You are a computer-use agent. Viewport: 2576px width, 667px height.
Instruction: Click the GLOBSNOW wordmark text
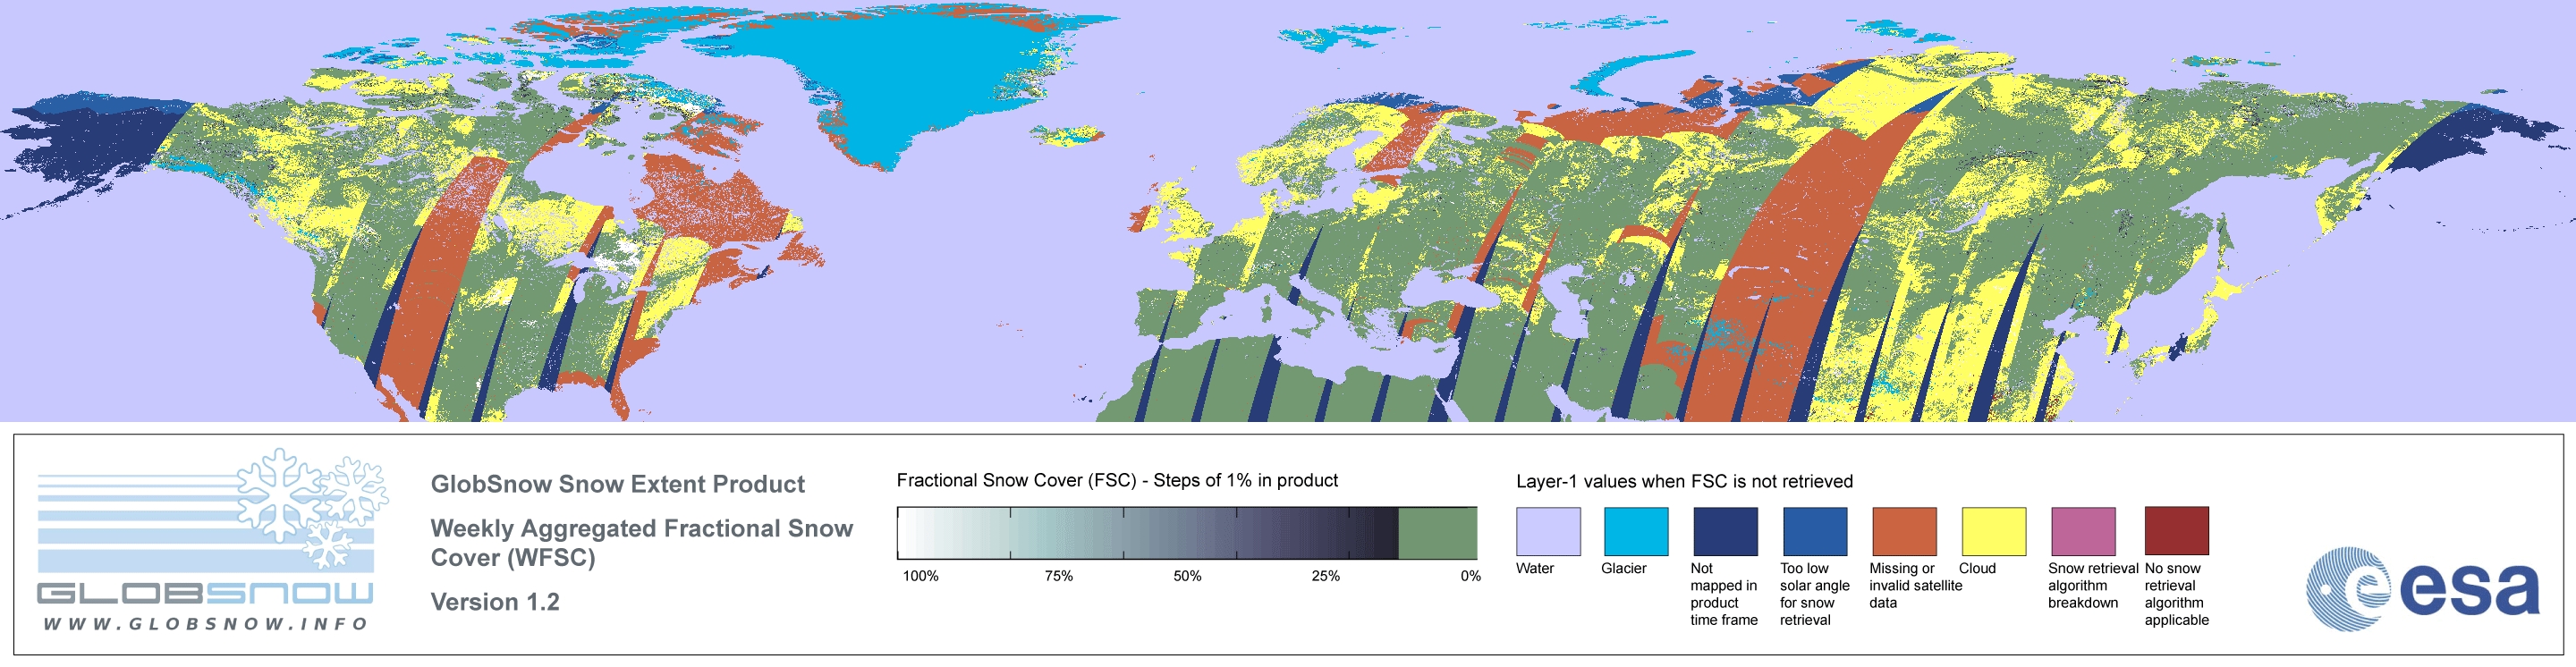(x=205, y=594)
